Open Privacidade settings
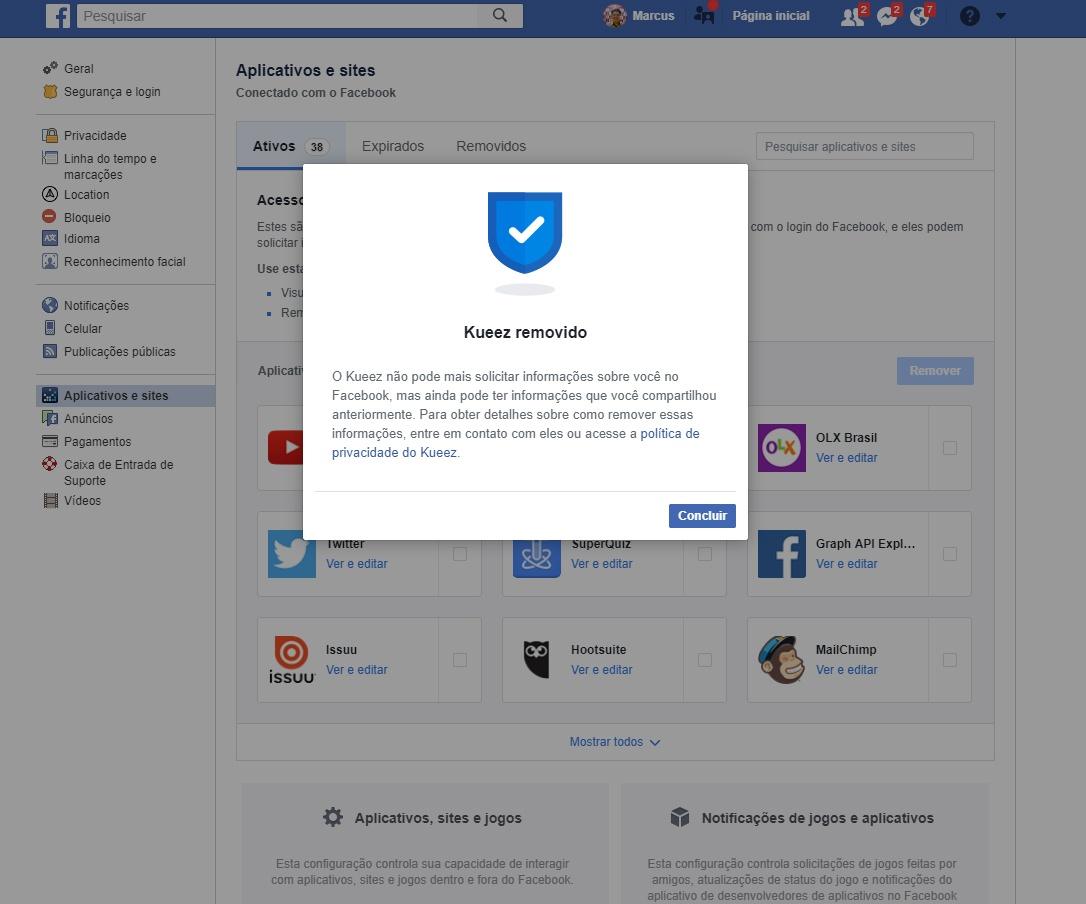Image resolution: width=1086 pixels, height=904 pixels. (95, 135)
